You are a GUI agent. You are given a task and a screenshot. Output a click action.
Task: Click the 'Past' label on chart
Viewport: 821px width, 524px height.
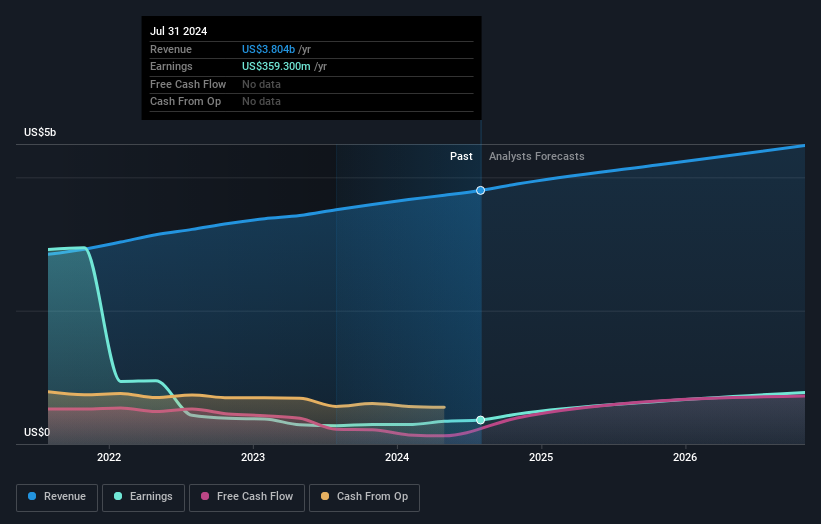[461, 157]
